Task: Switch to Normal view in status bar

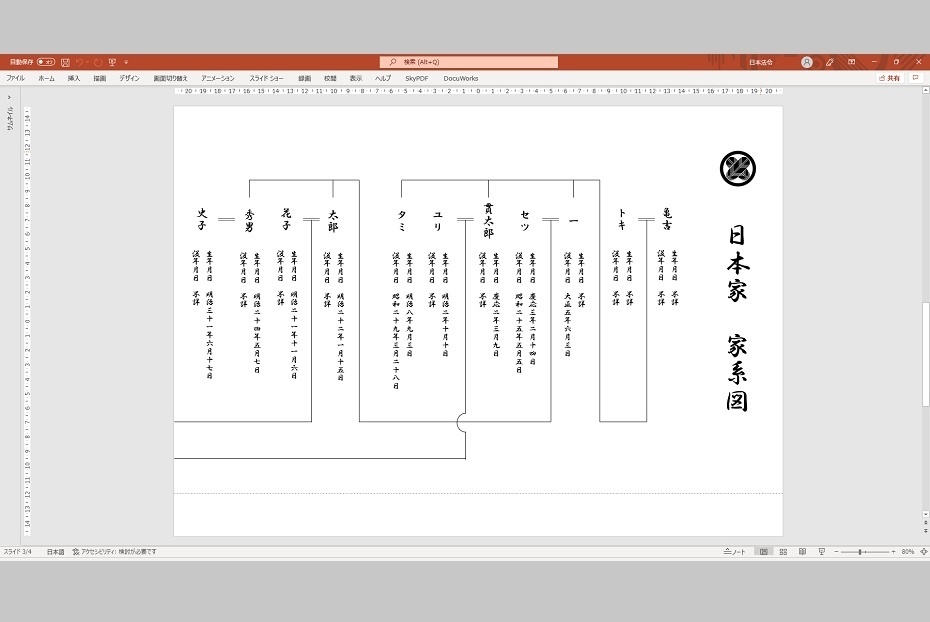Action: [763, 551]
